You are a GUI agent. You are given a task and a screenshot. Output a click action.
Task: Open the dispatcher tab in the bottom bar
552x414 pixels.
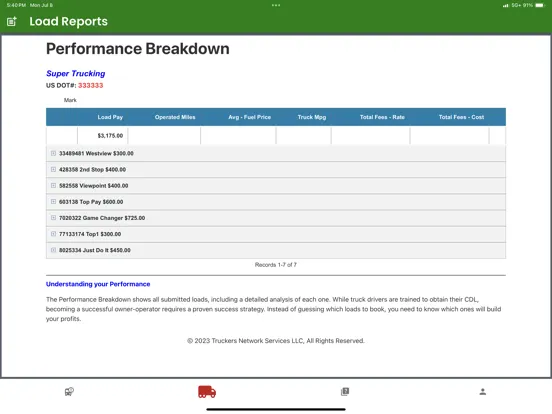pos(69,391)
